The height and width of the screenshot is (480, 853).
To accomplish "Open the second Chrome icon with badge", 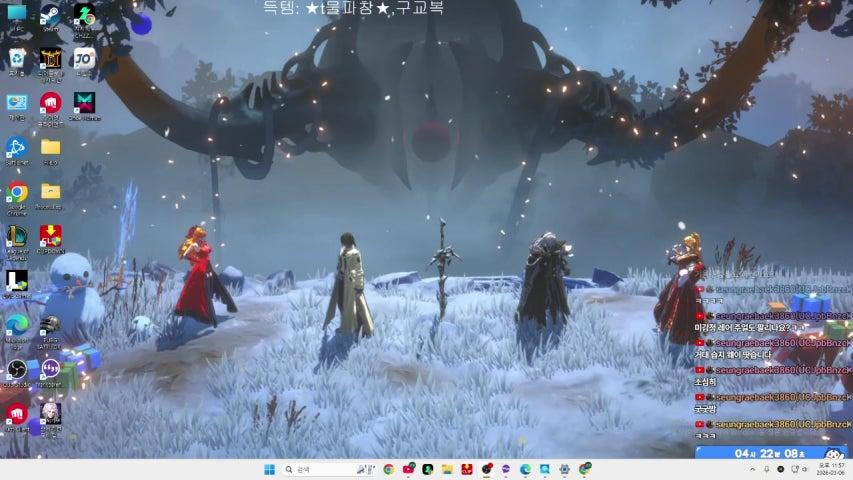I will coord(585,469).
